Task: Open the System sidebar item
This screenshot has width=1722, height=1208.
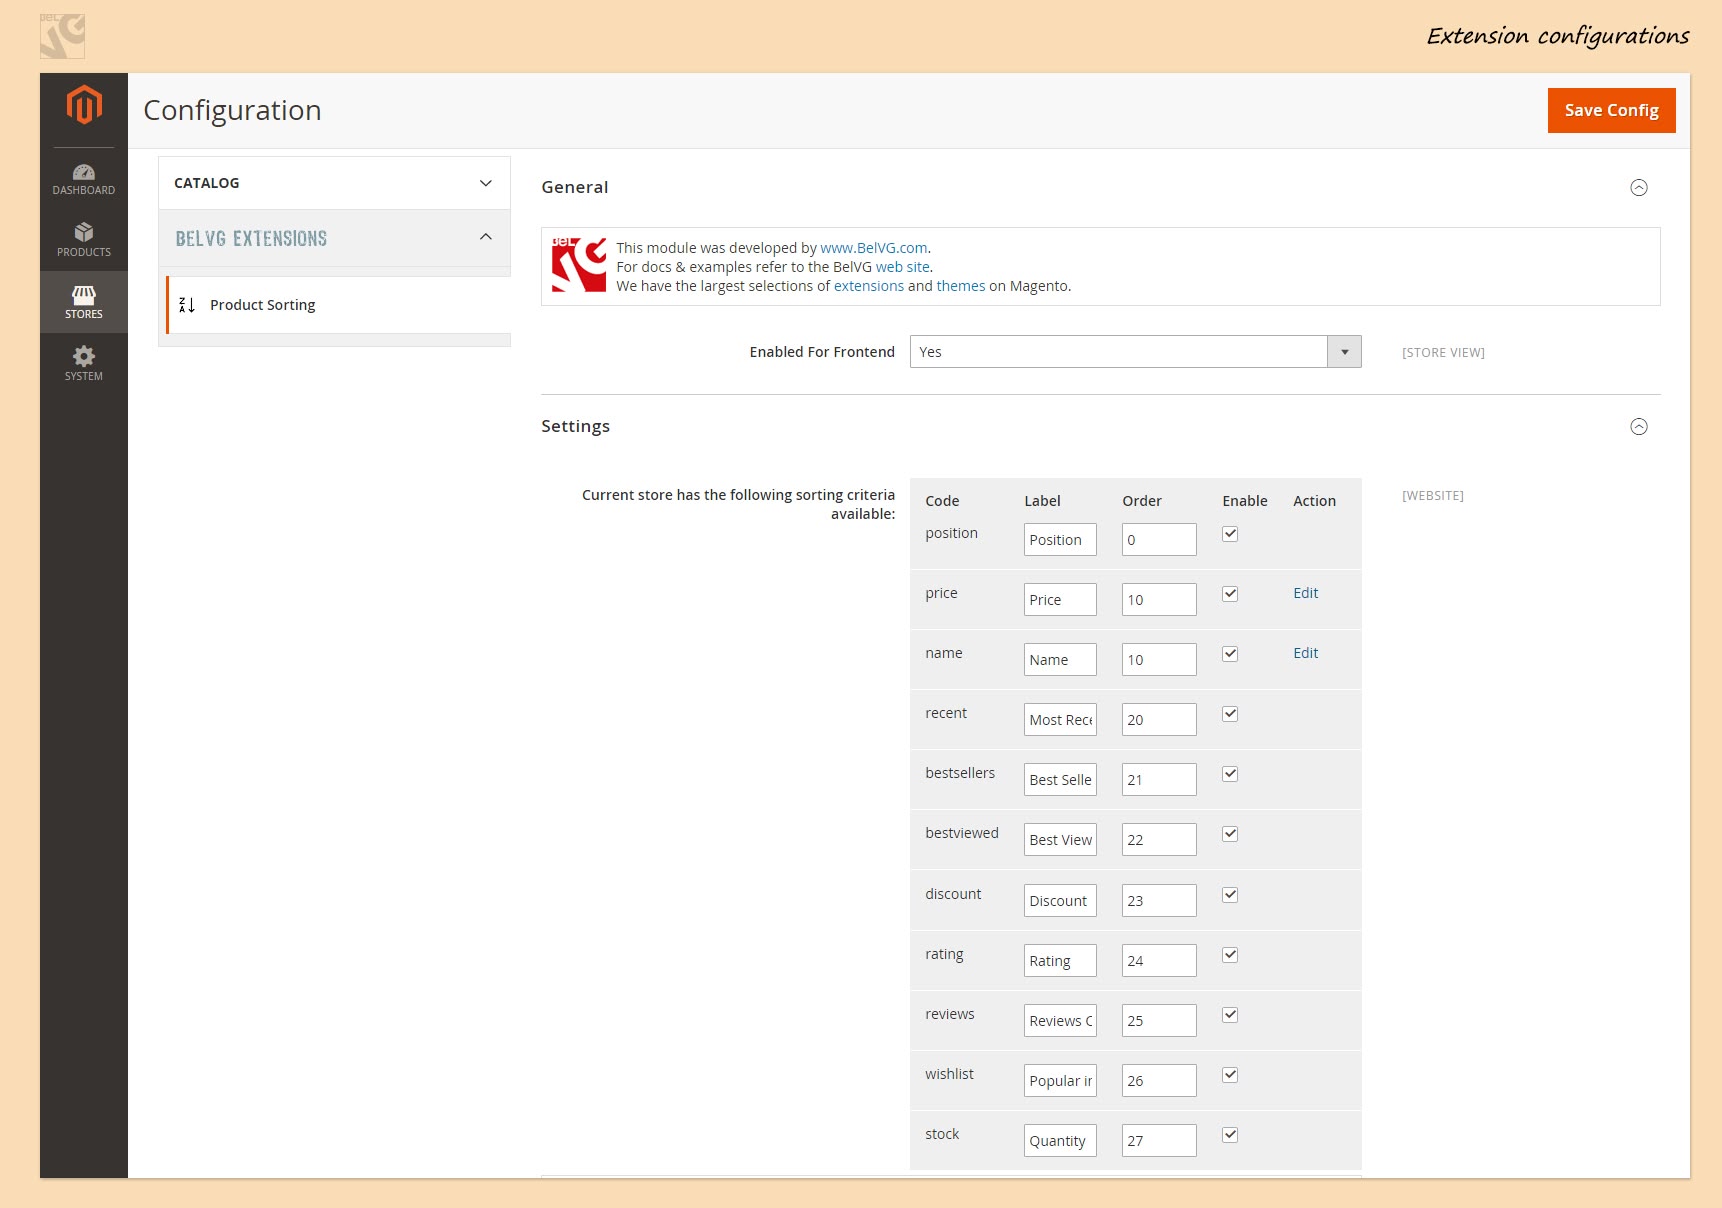Action: [x=84, y=364]
